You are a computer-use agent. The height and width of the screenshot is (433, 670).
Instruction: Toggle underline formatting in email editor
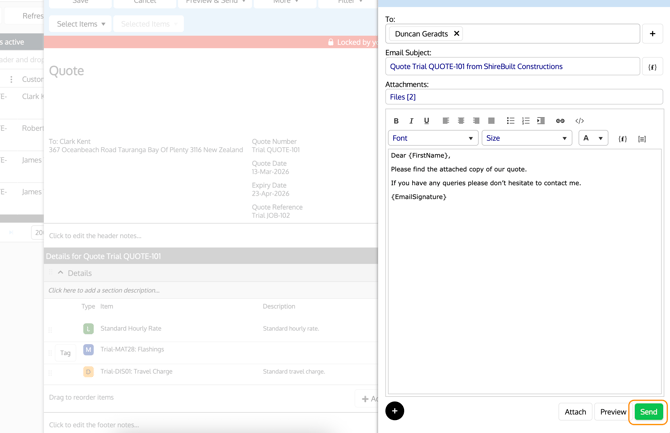tap(426, 121)
